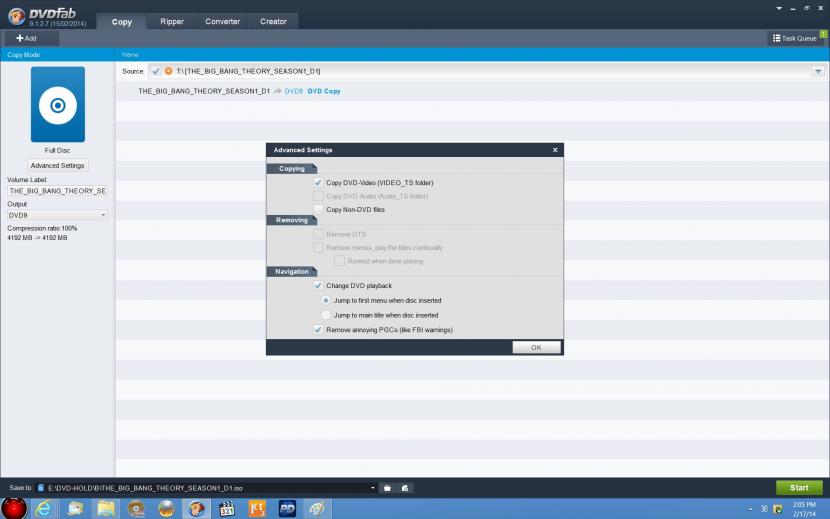Viewport: 830px width, 519px height.
Task: Click THE_BIG_BANG_THEORY_SEASON1_D1 title row
Action: pyautogui.click(x=472, y=91)
